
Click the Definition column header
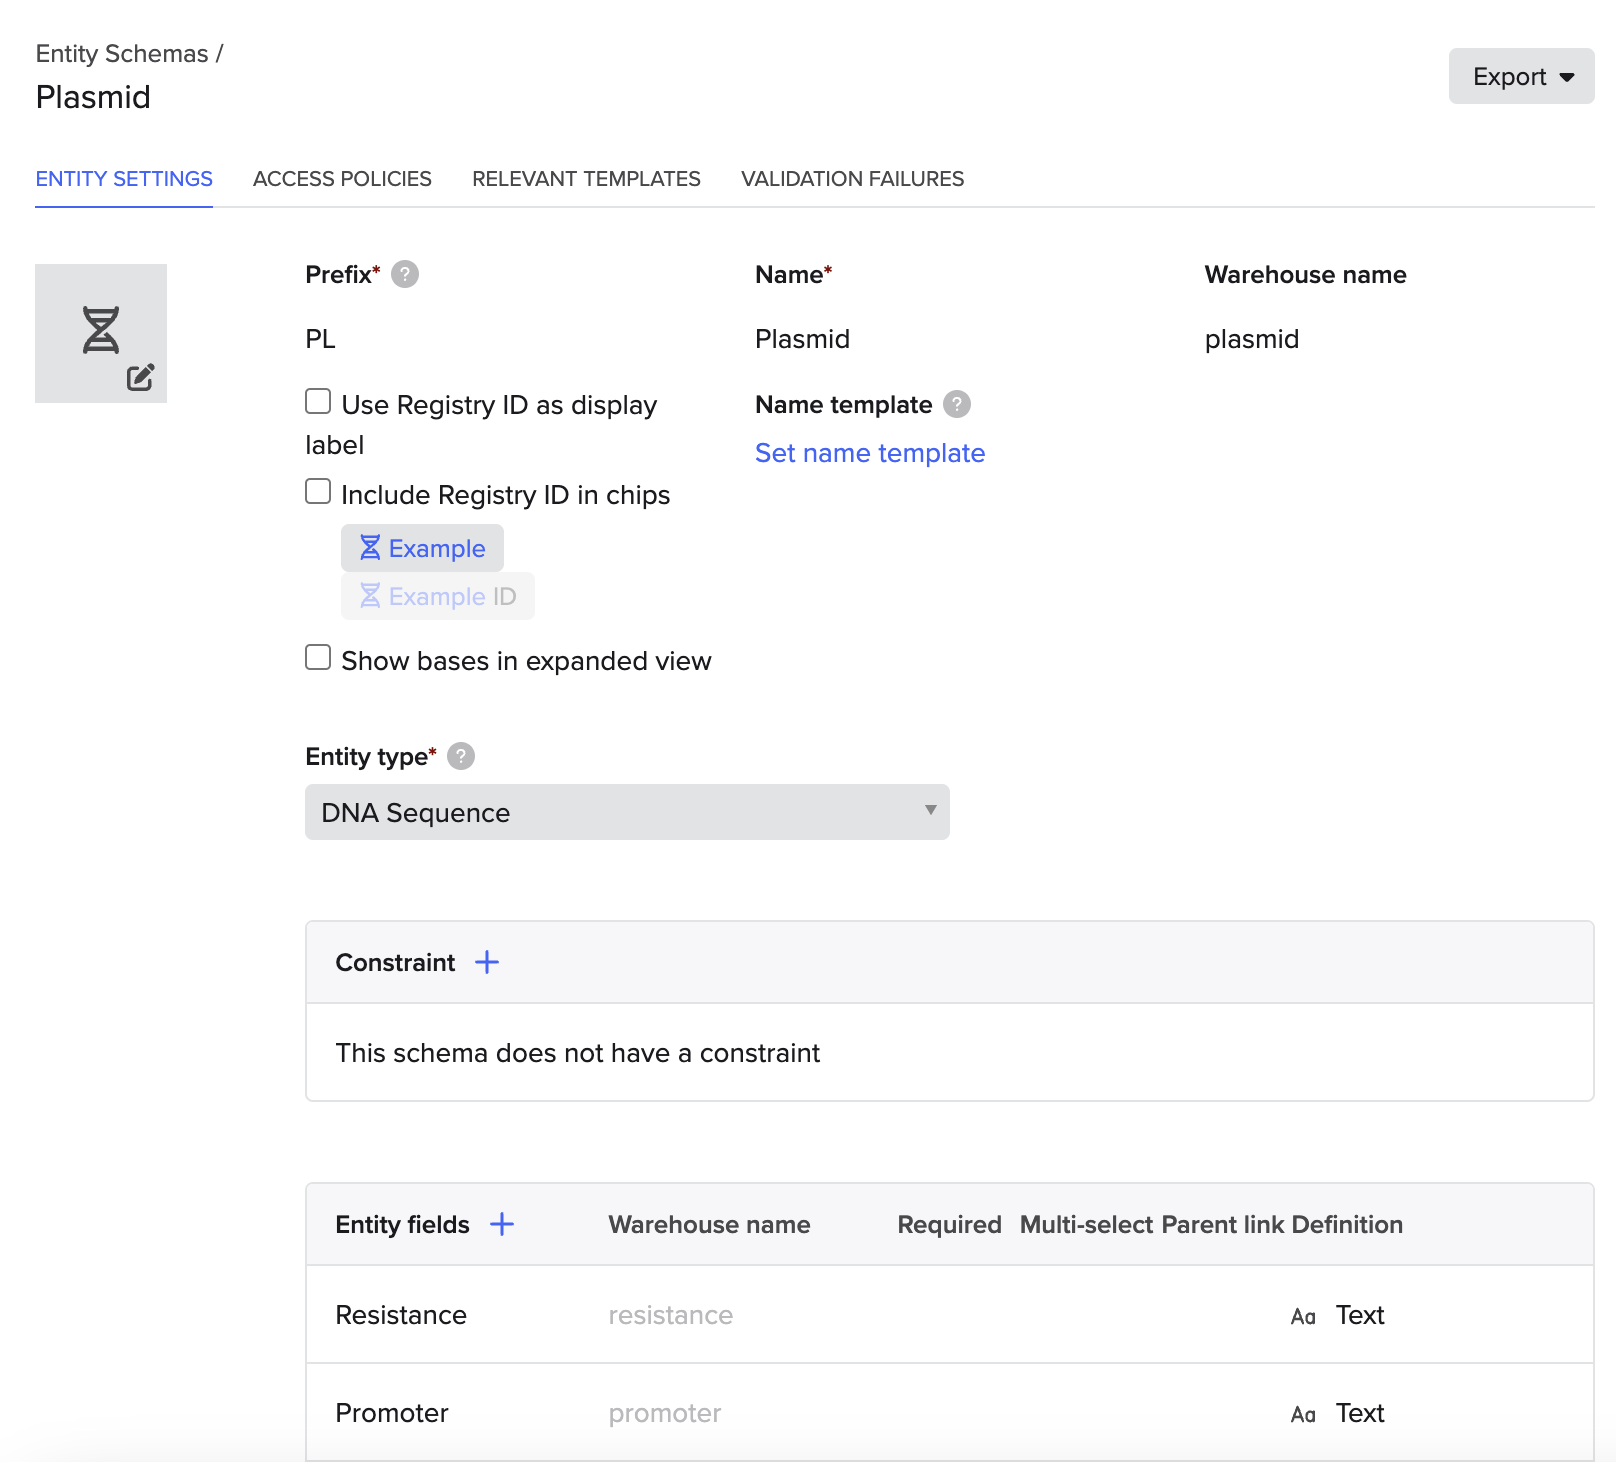click(x=1347, y=1224)
